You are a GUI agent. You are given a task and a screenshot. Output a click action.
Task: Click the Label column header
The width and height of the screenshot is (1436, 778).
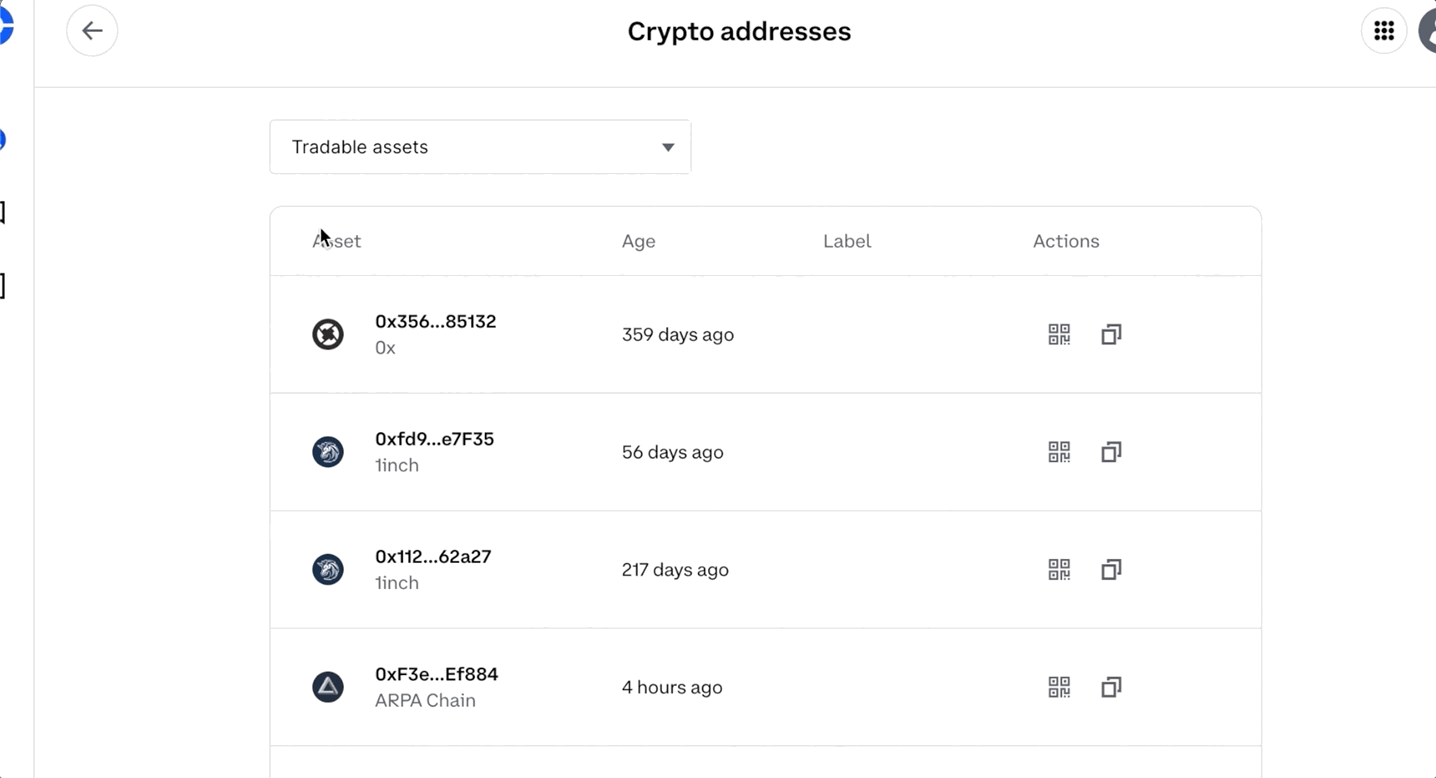click(x=847, y=241)
